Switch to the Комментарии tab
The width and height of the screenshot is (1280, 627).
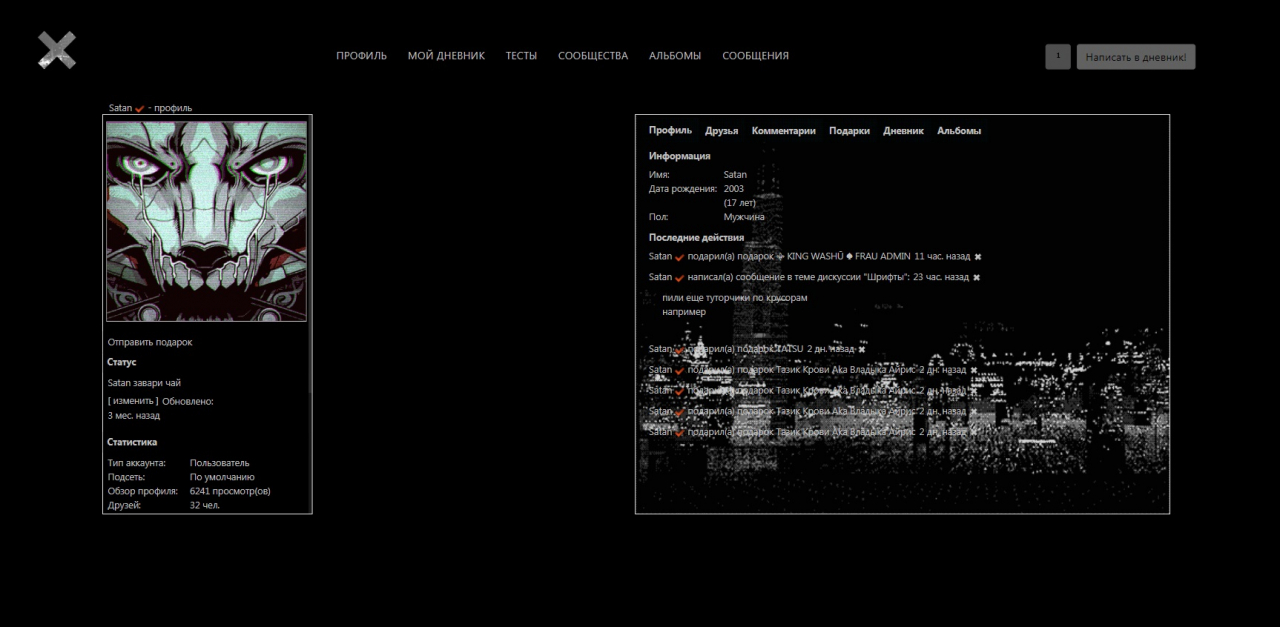coord(783,131)
